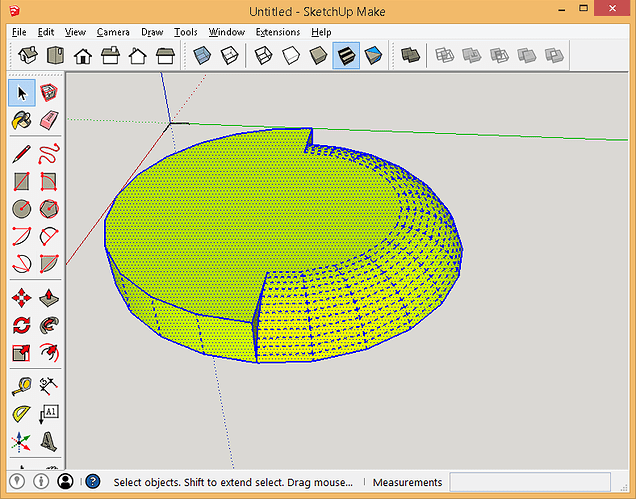Enable Shaded face style
The image size is (636, 499).
click(318, 56)
